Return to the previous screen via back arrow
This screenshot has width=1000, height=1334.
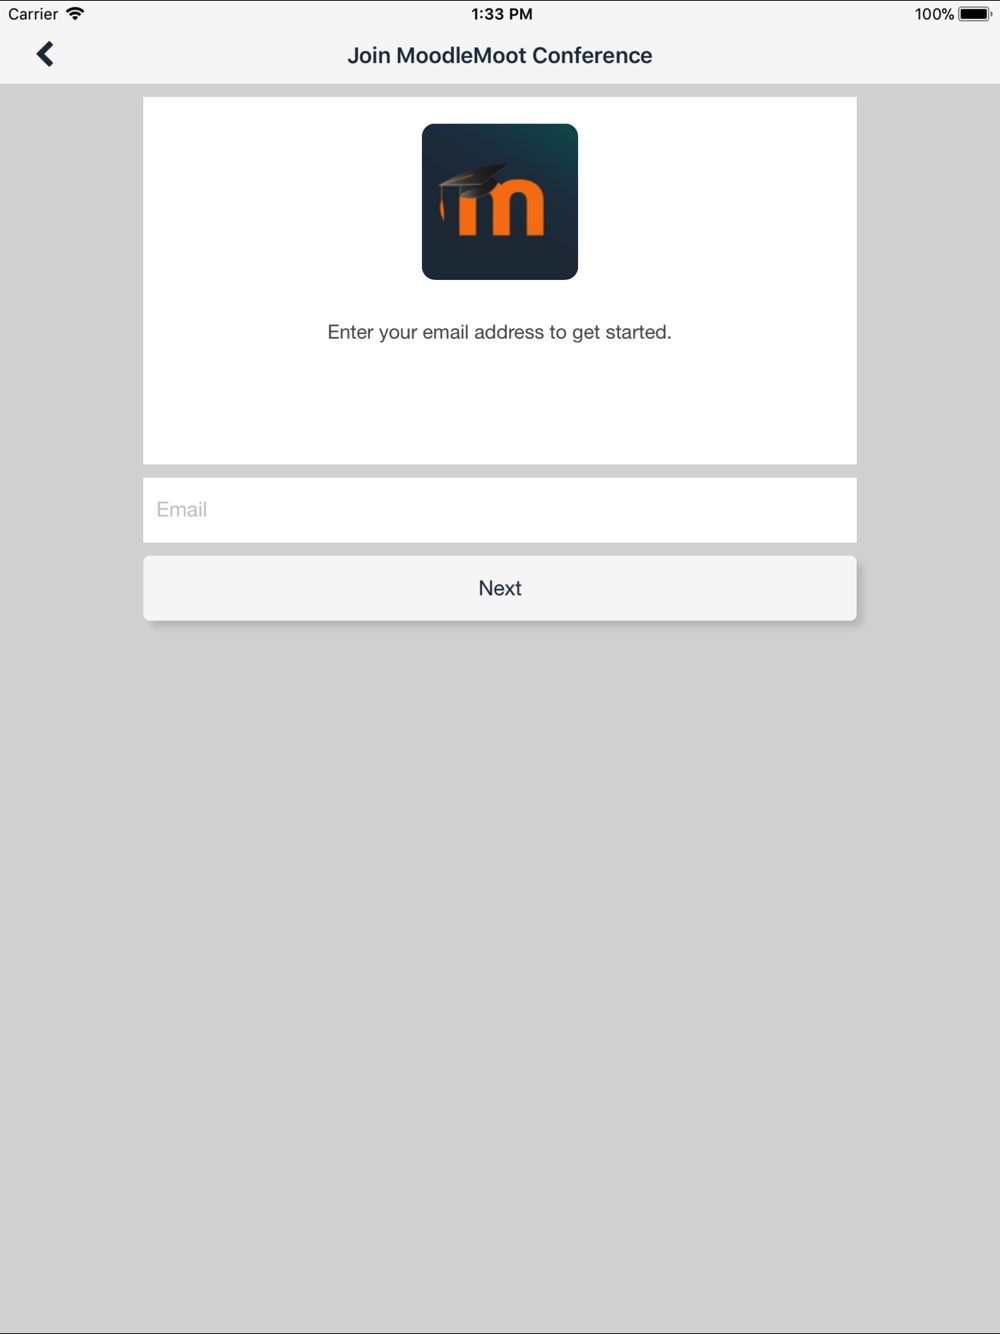click(x=45, y=54)
